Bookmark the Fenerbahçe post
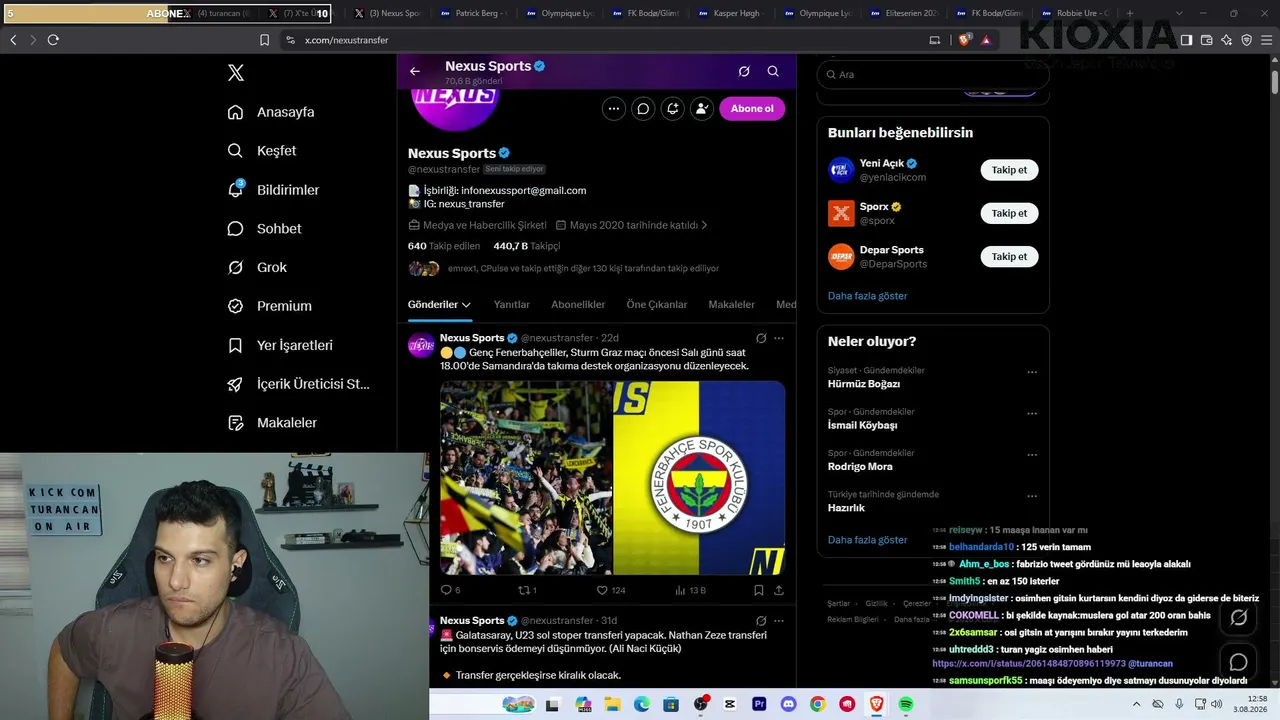This screenshot has height=720, width=1280. pos(759,591)
